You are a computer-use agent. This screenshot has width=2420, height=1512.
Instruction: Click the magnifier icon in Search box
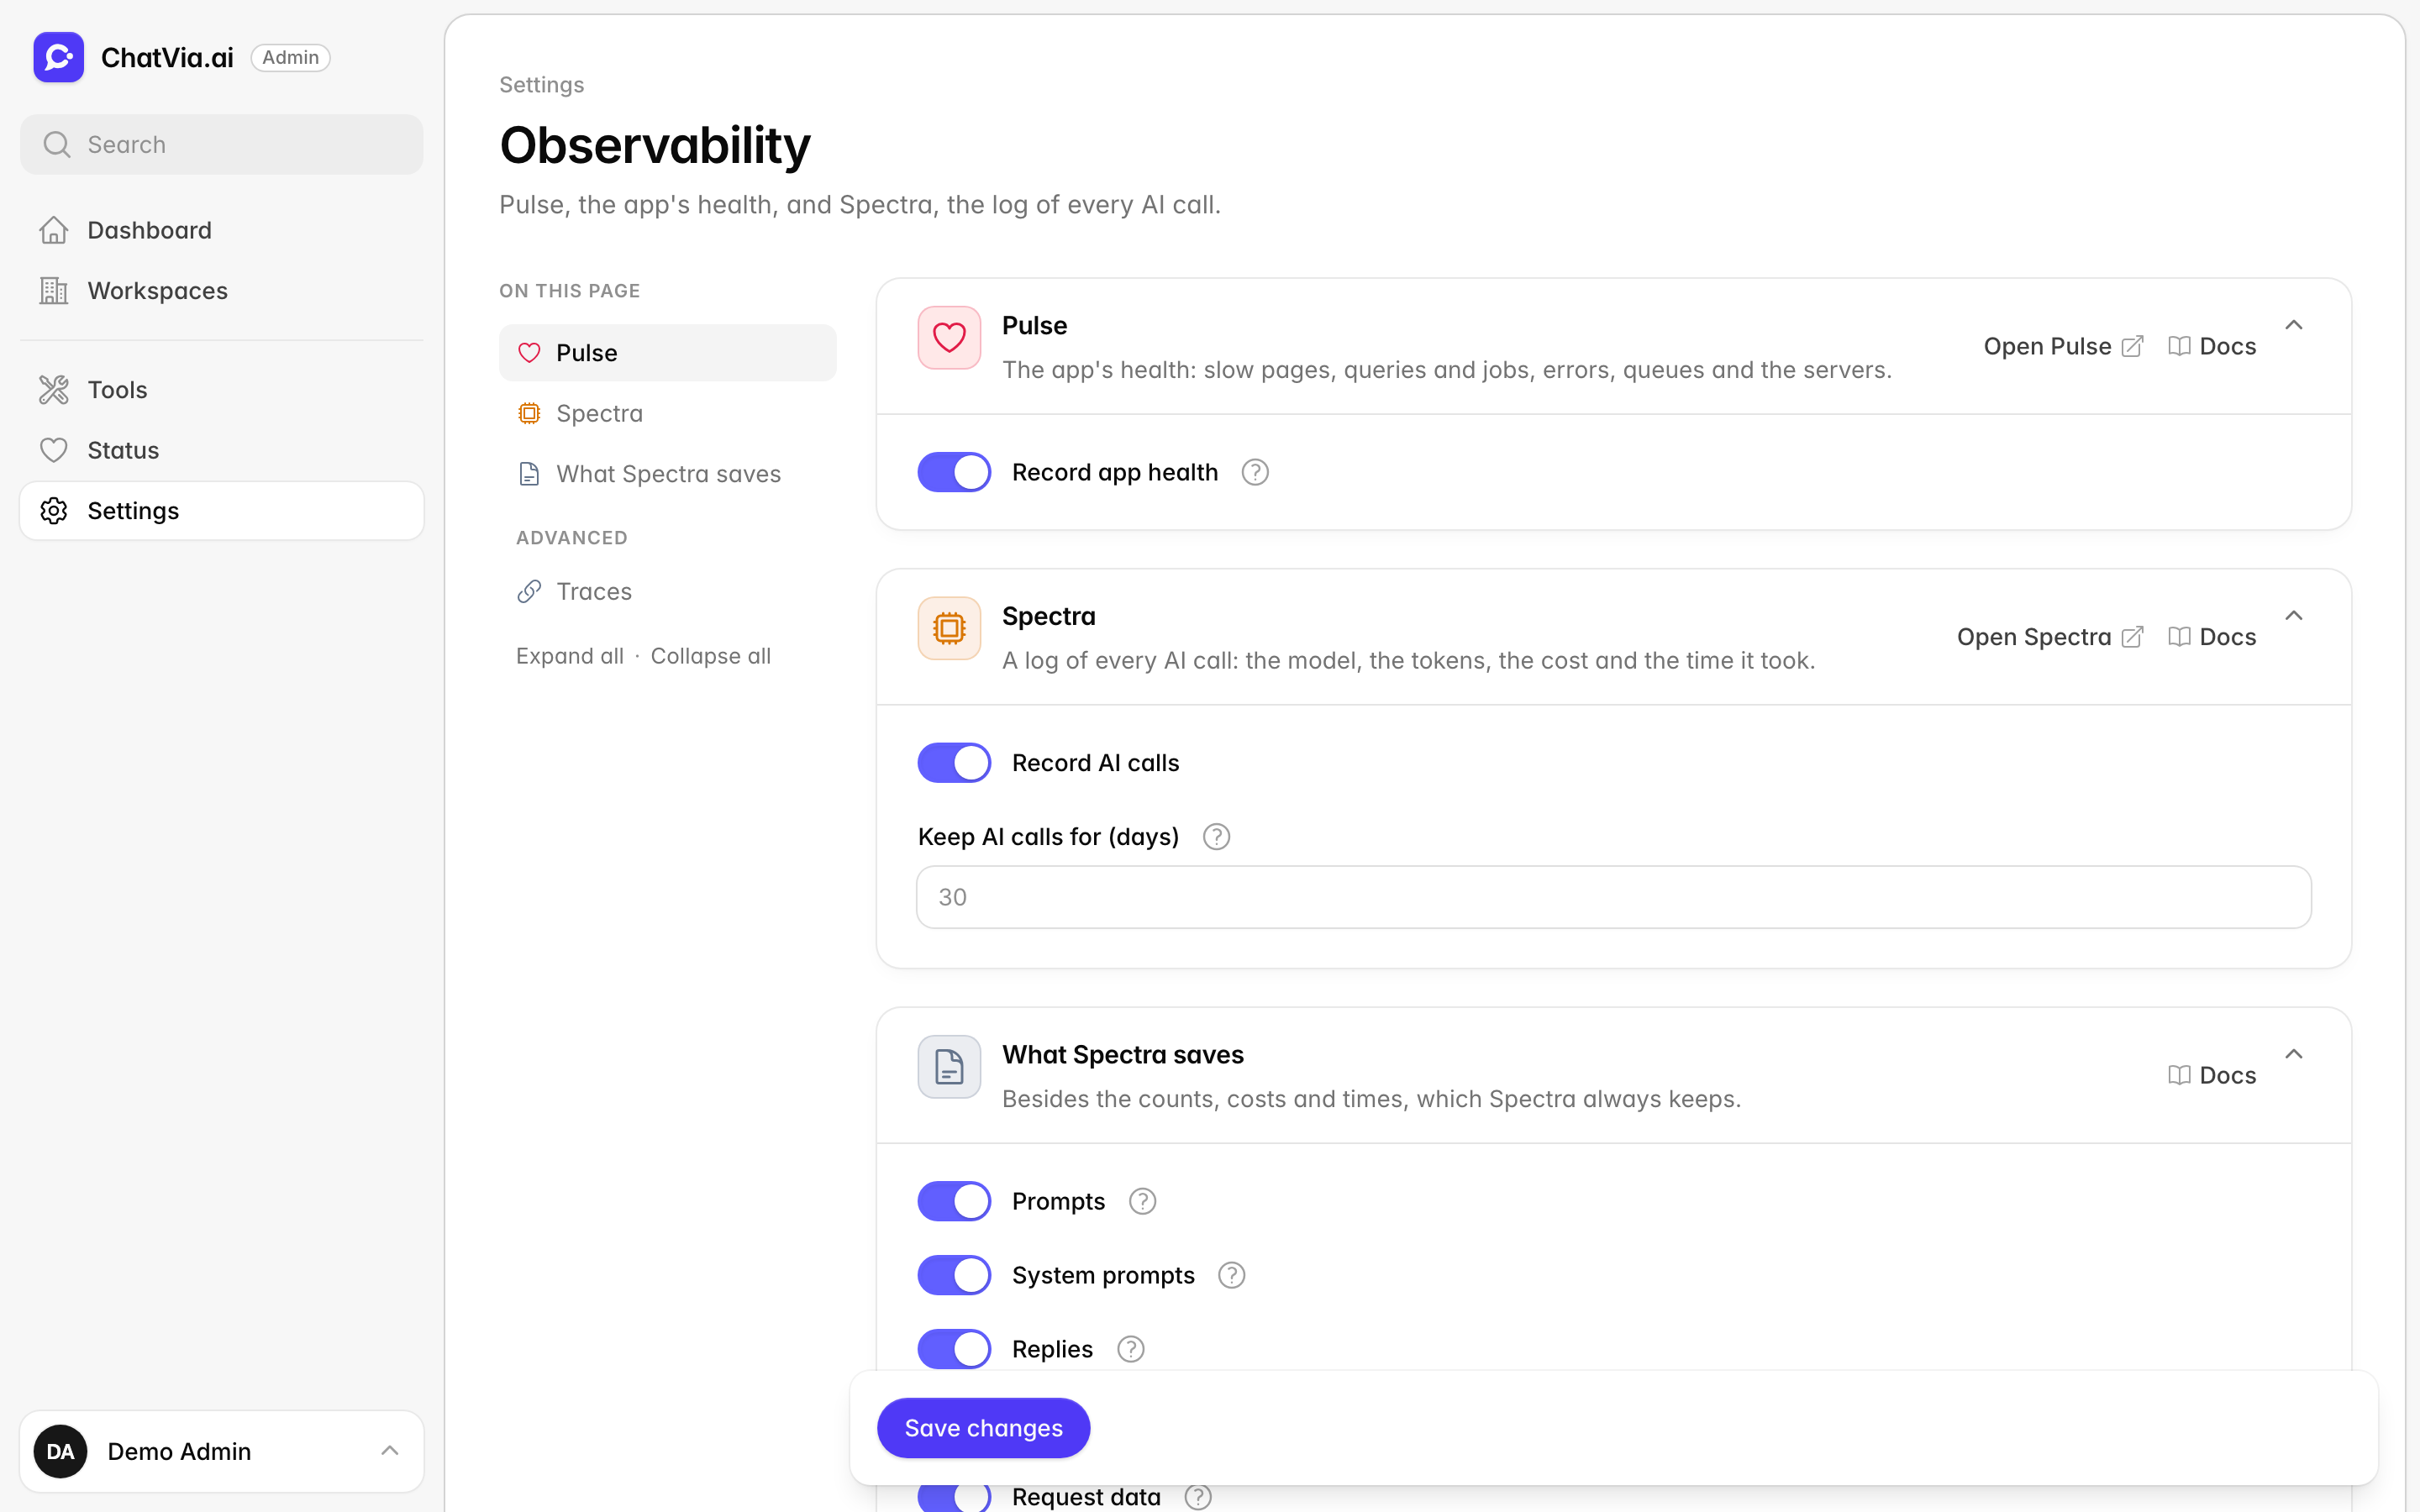57,144
